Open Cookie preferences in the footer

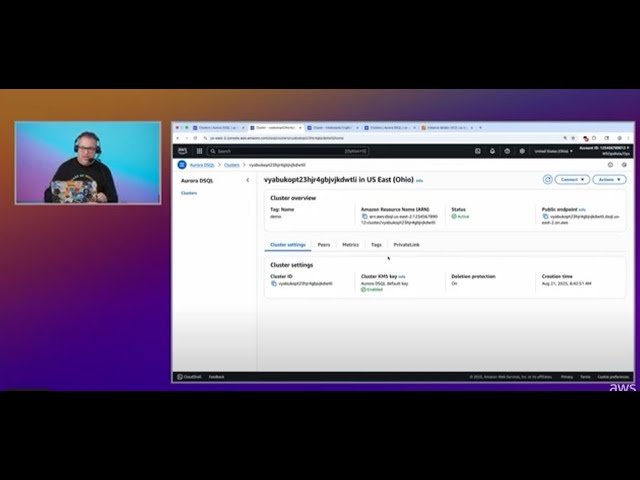click(x=613, y=377)
